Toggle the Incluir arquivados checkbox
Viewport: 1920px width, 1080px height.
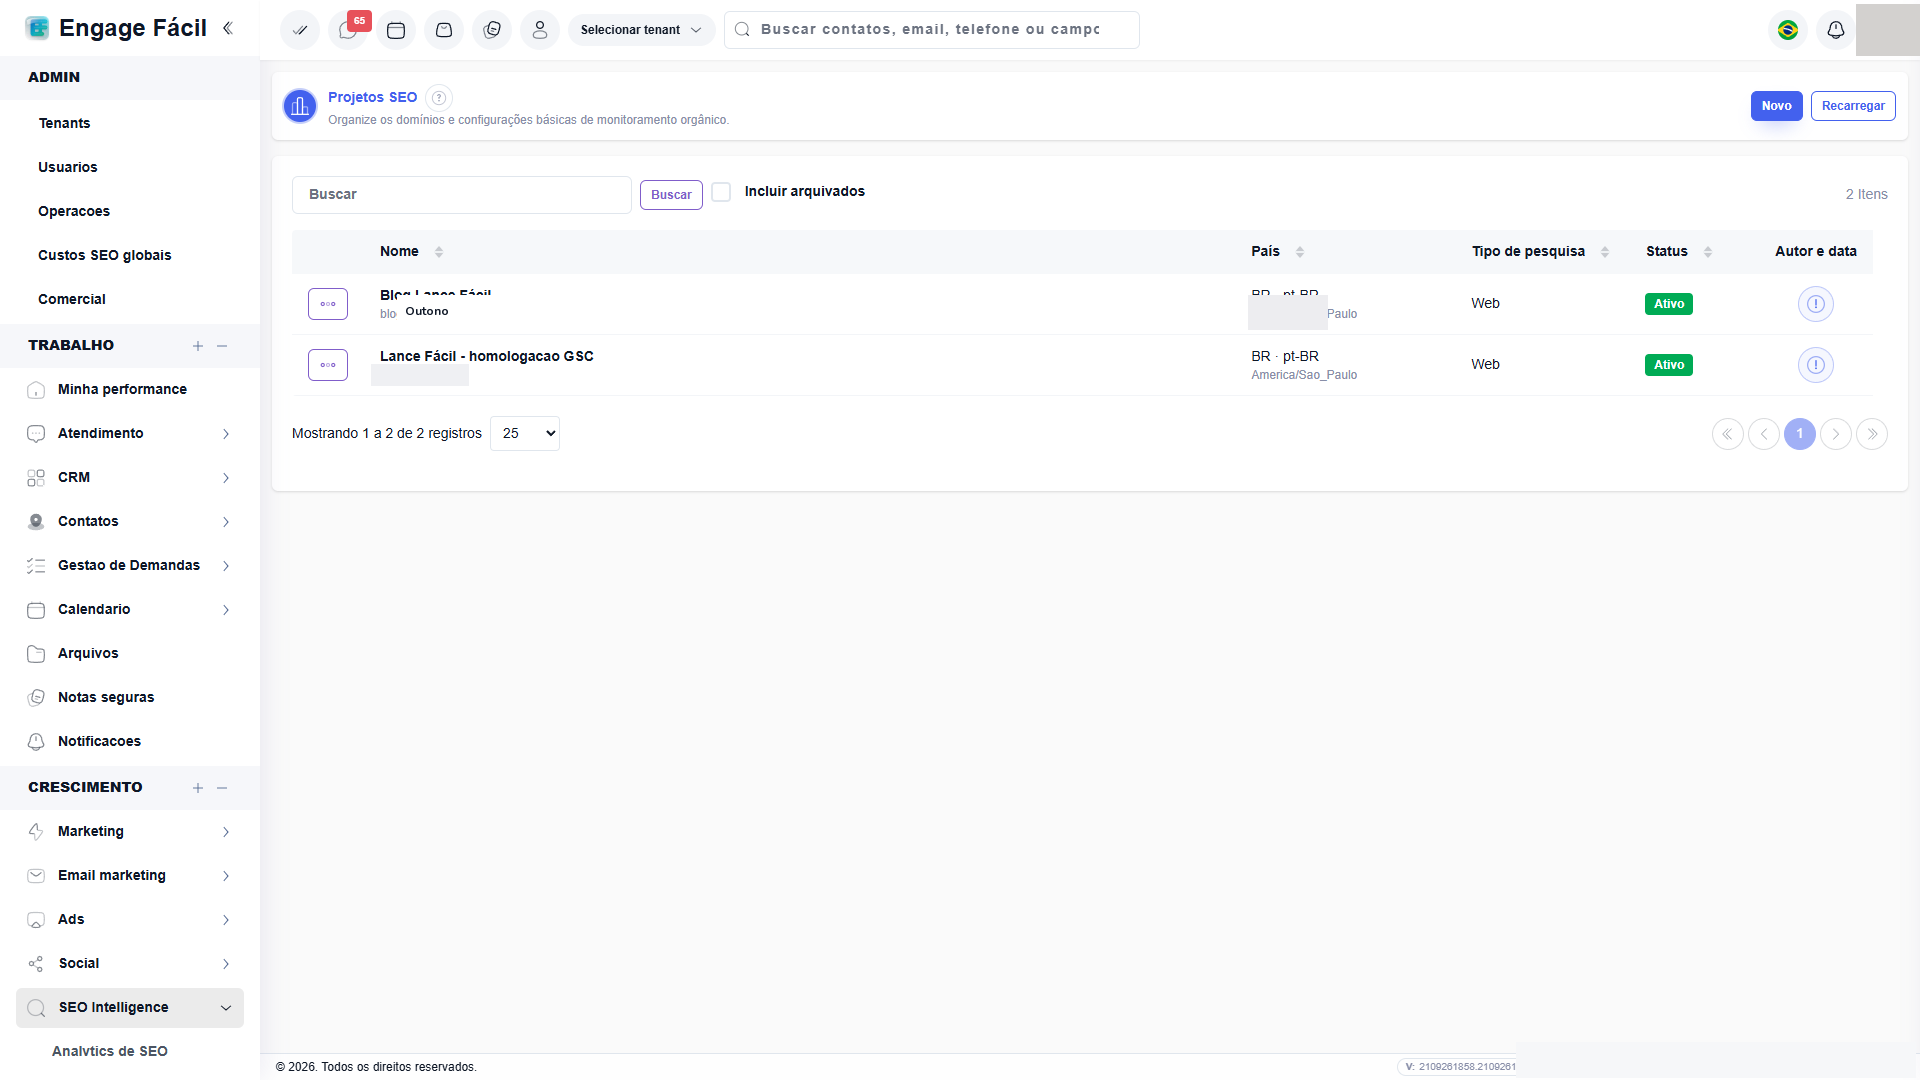click(x=721, y=192)
